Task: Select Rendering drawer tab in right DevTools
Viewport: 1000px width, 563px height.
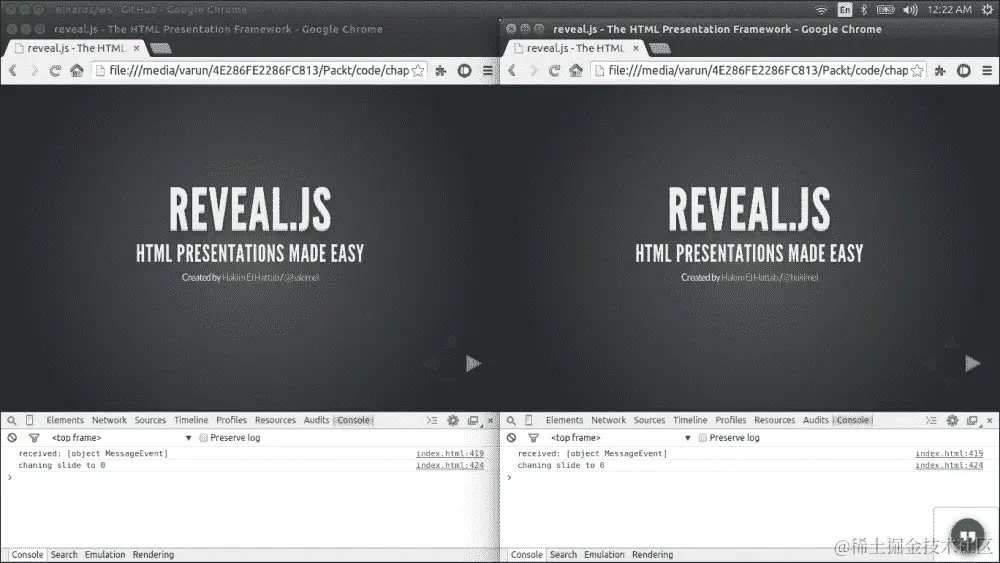Action: point(652,555)
